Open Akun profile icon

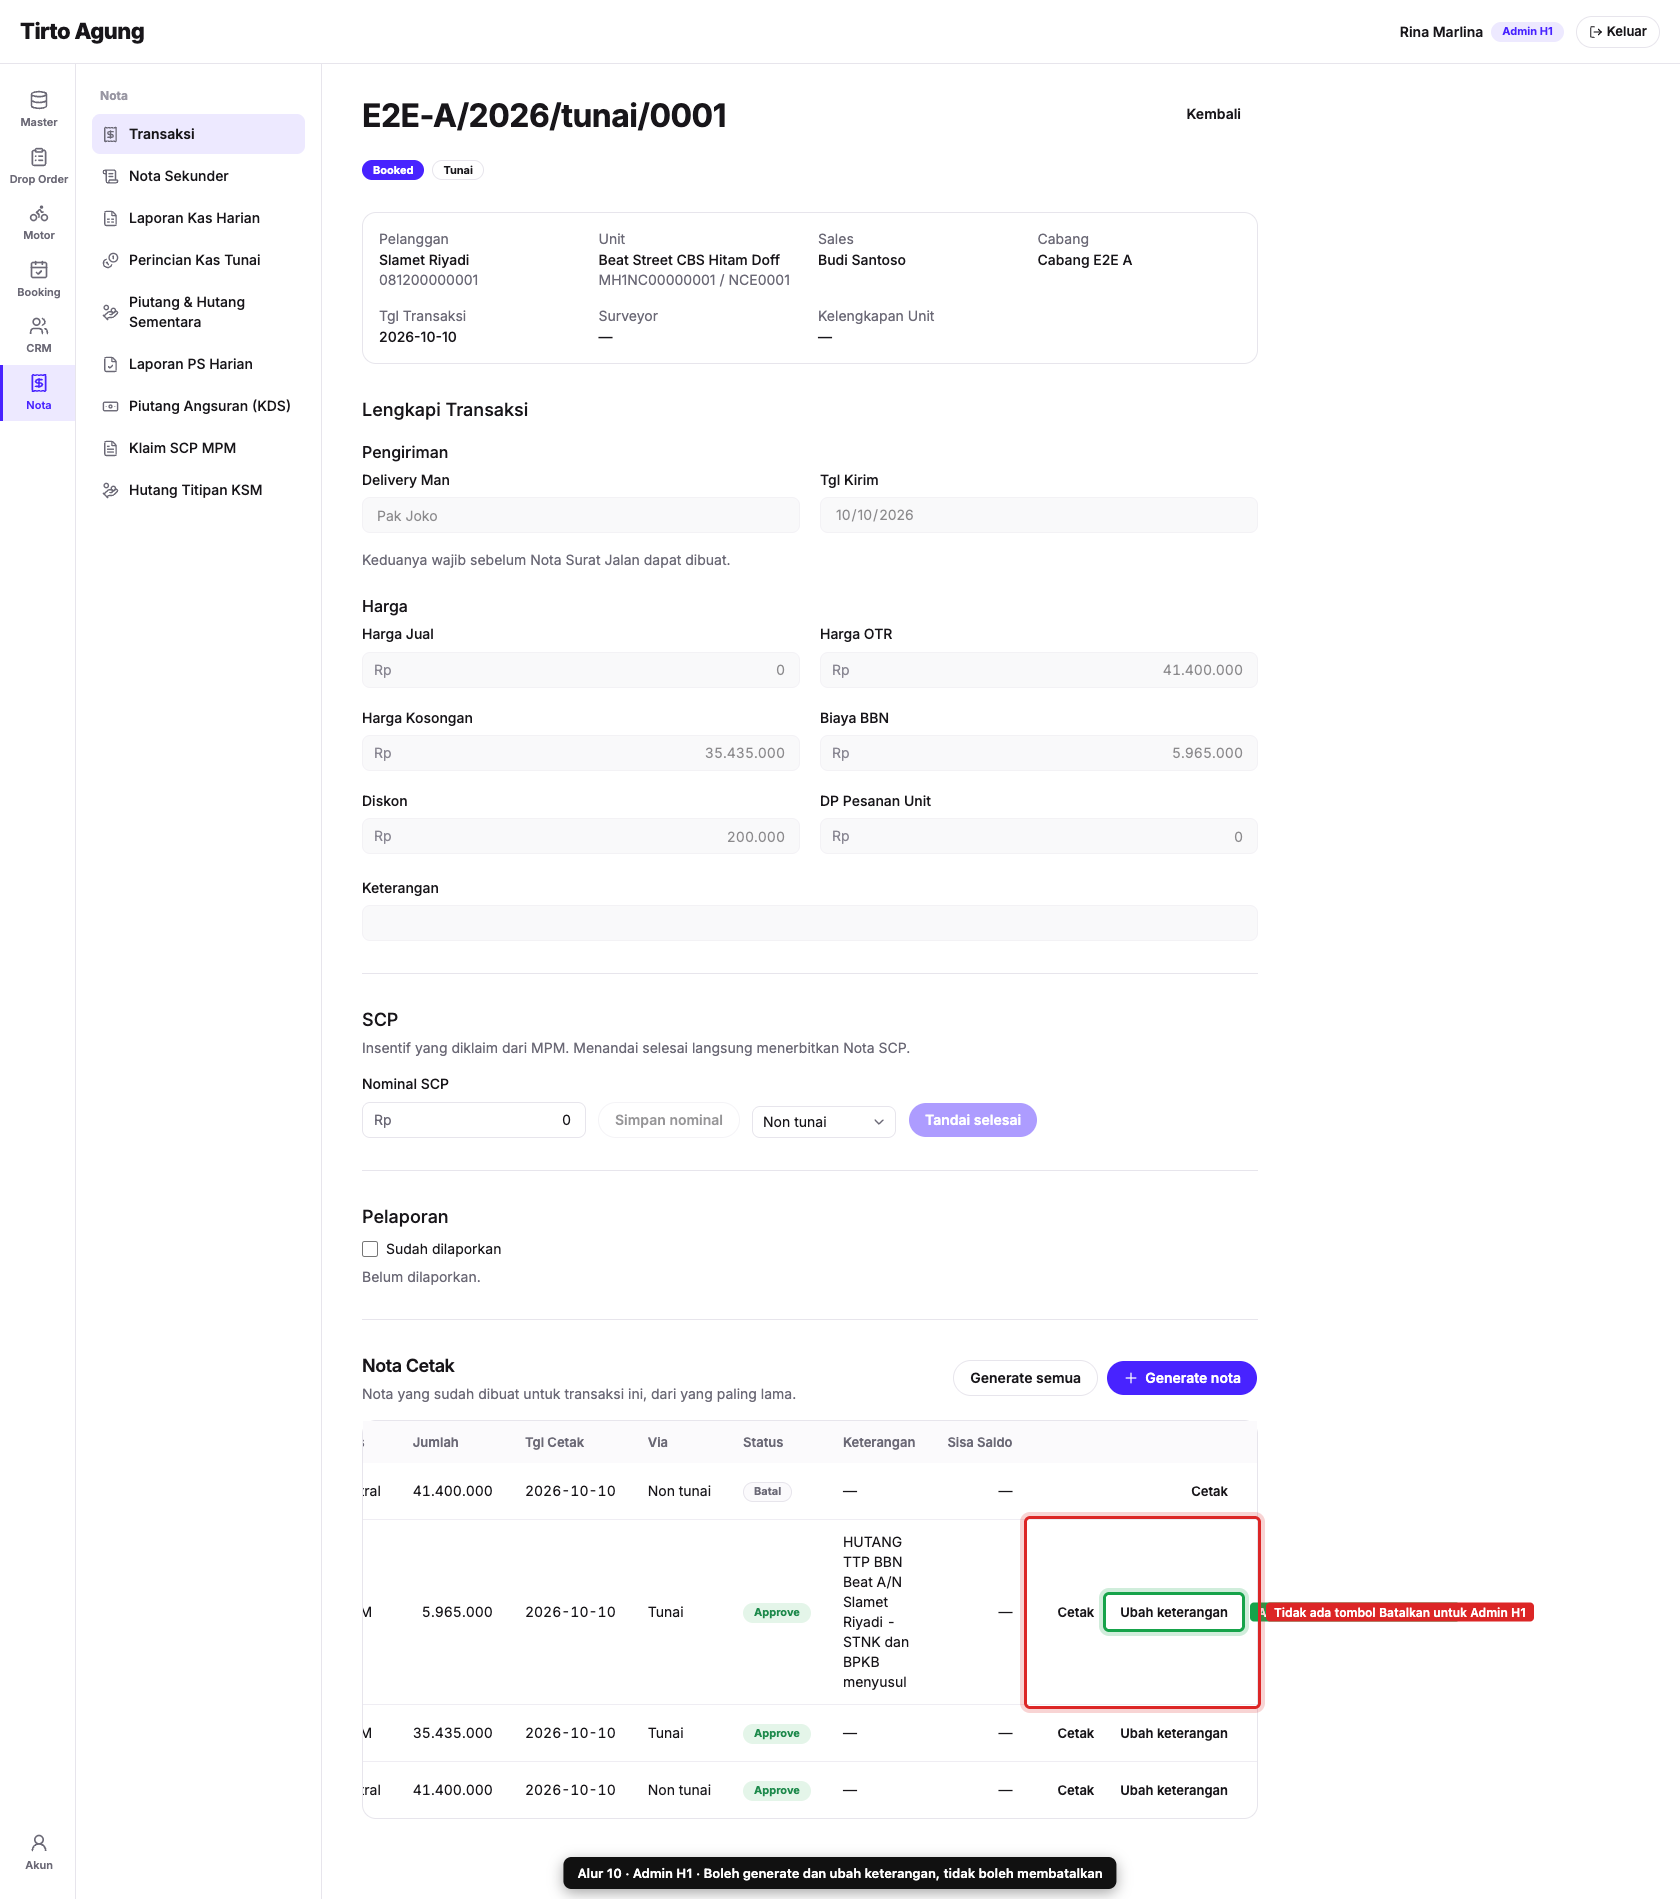(x=38, y=1843)
